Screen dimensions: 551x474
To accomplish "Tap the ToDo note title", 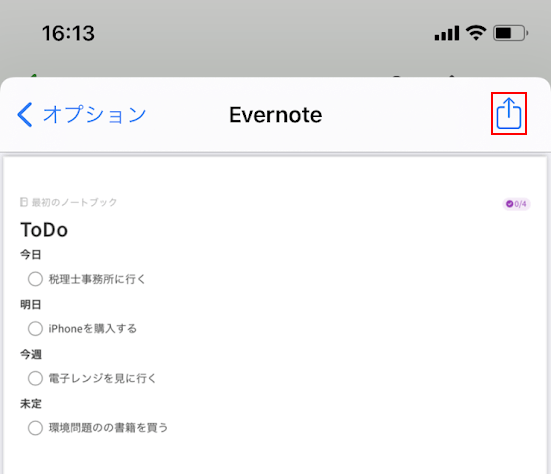I will coord(44,230).
